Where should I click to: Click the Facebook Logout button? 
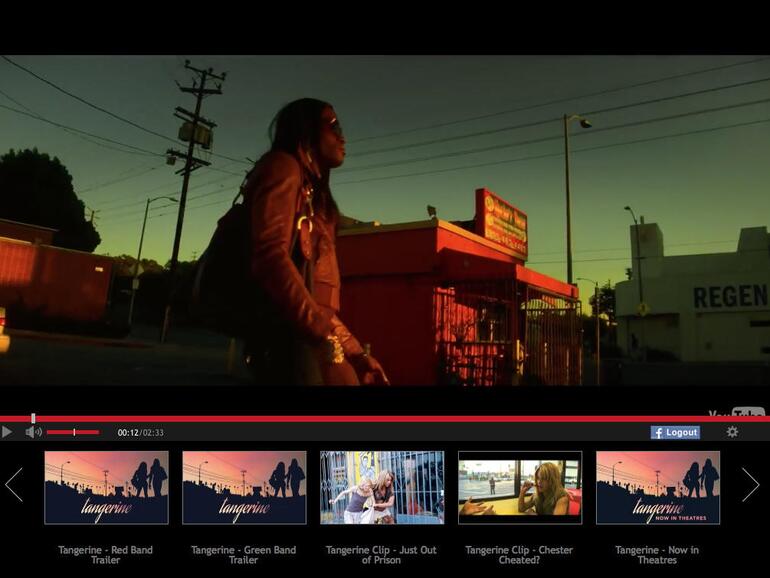675,432
